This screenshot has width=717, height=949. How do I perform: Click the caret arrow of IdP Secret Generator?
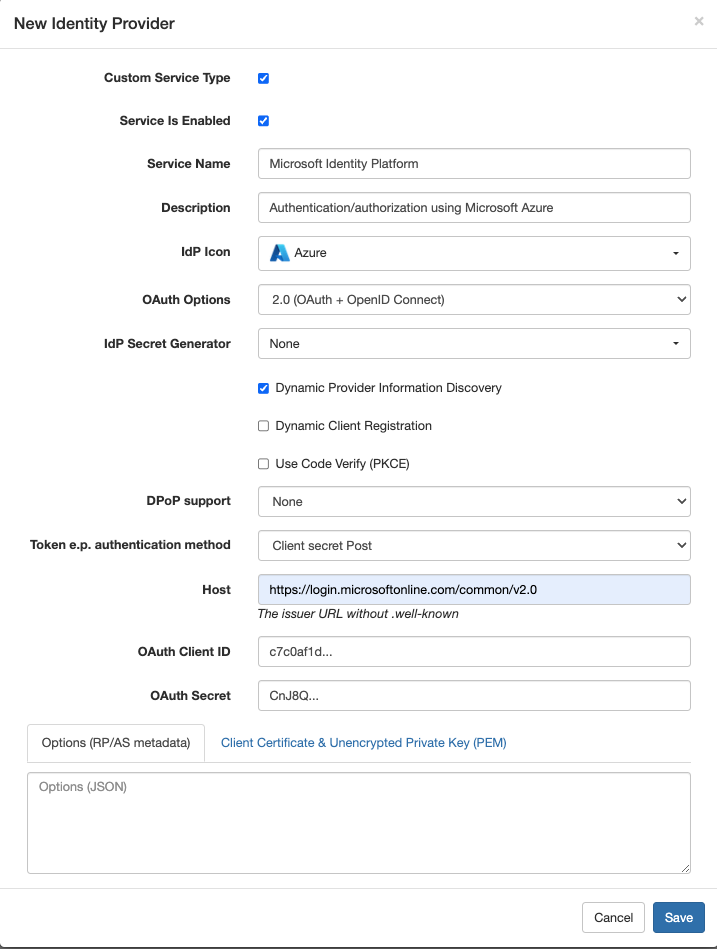(x=676, y=344)
